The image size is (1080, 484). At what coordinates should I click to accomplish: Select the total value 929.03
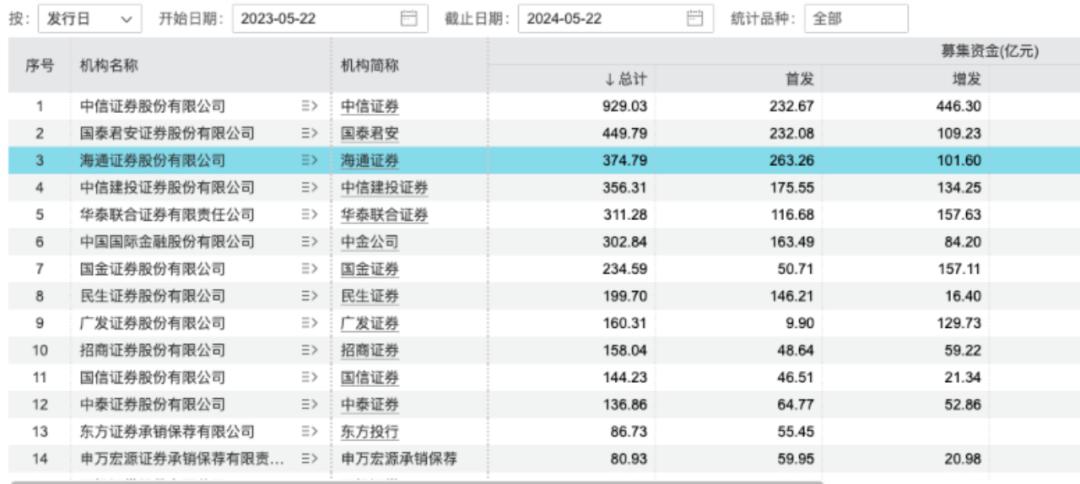[625, 107]
